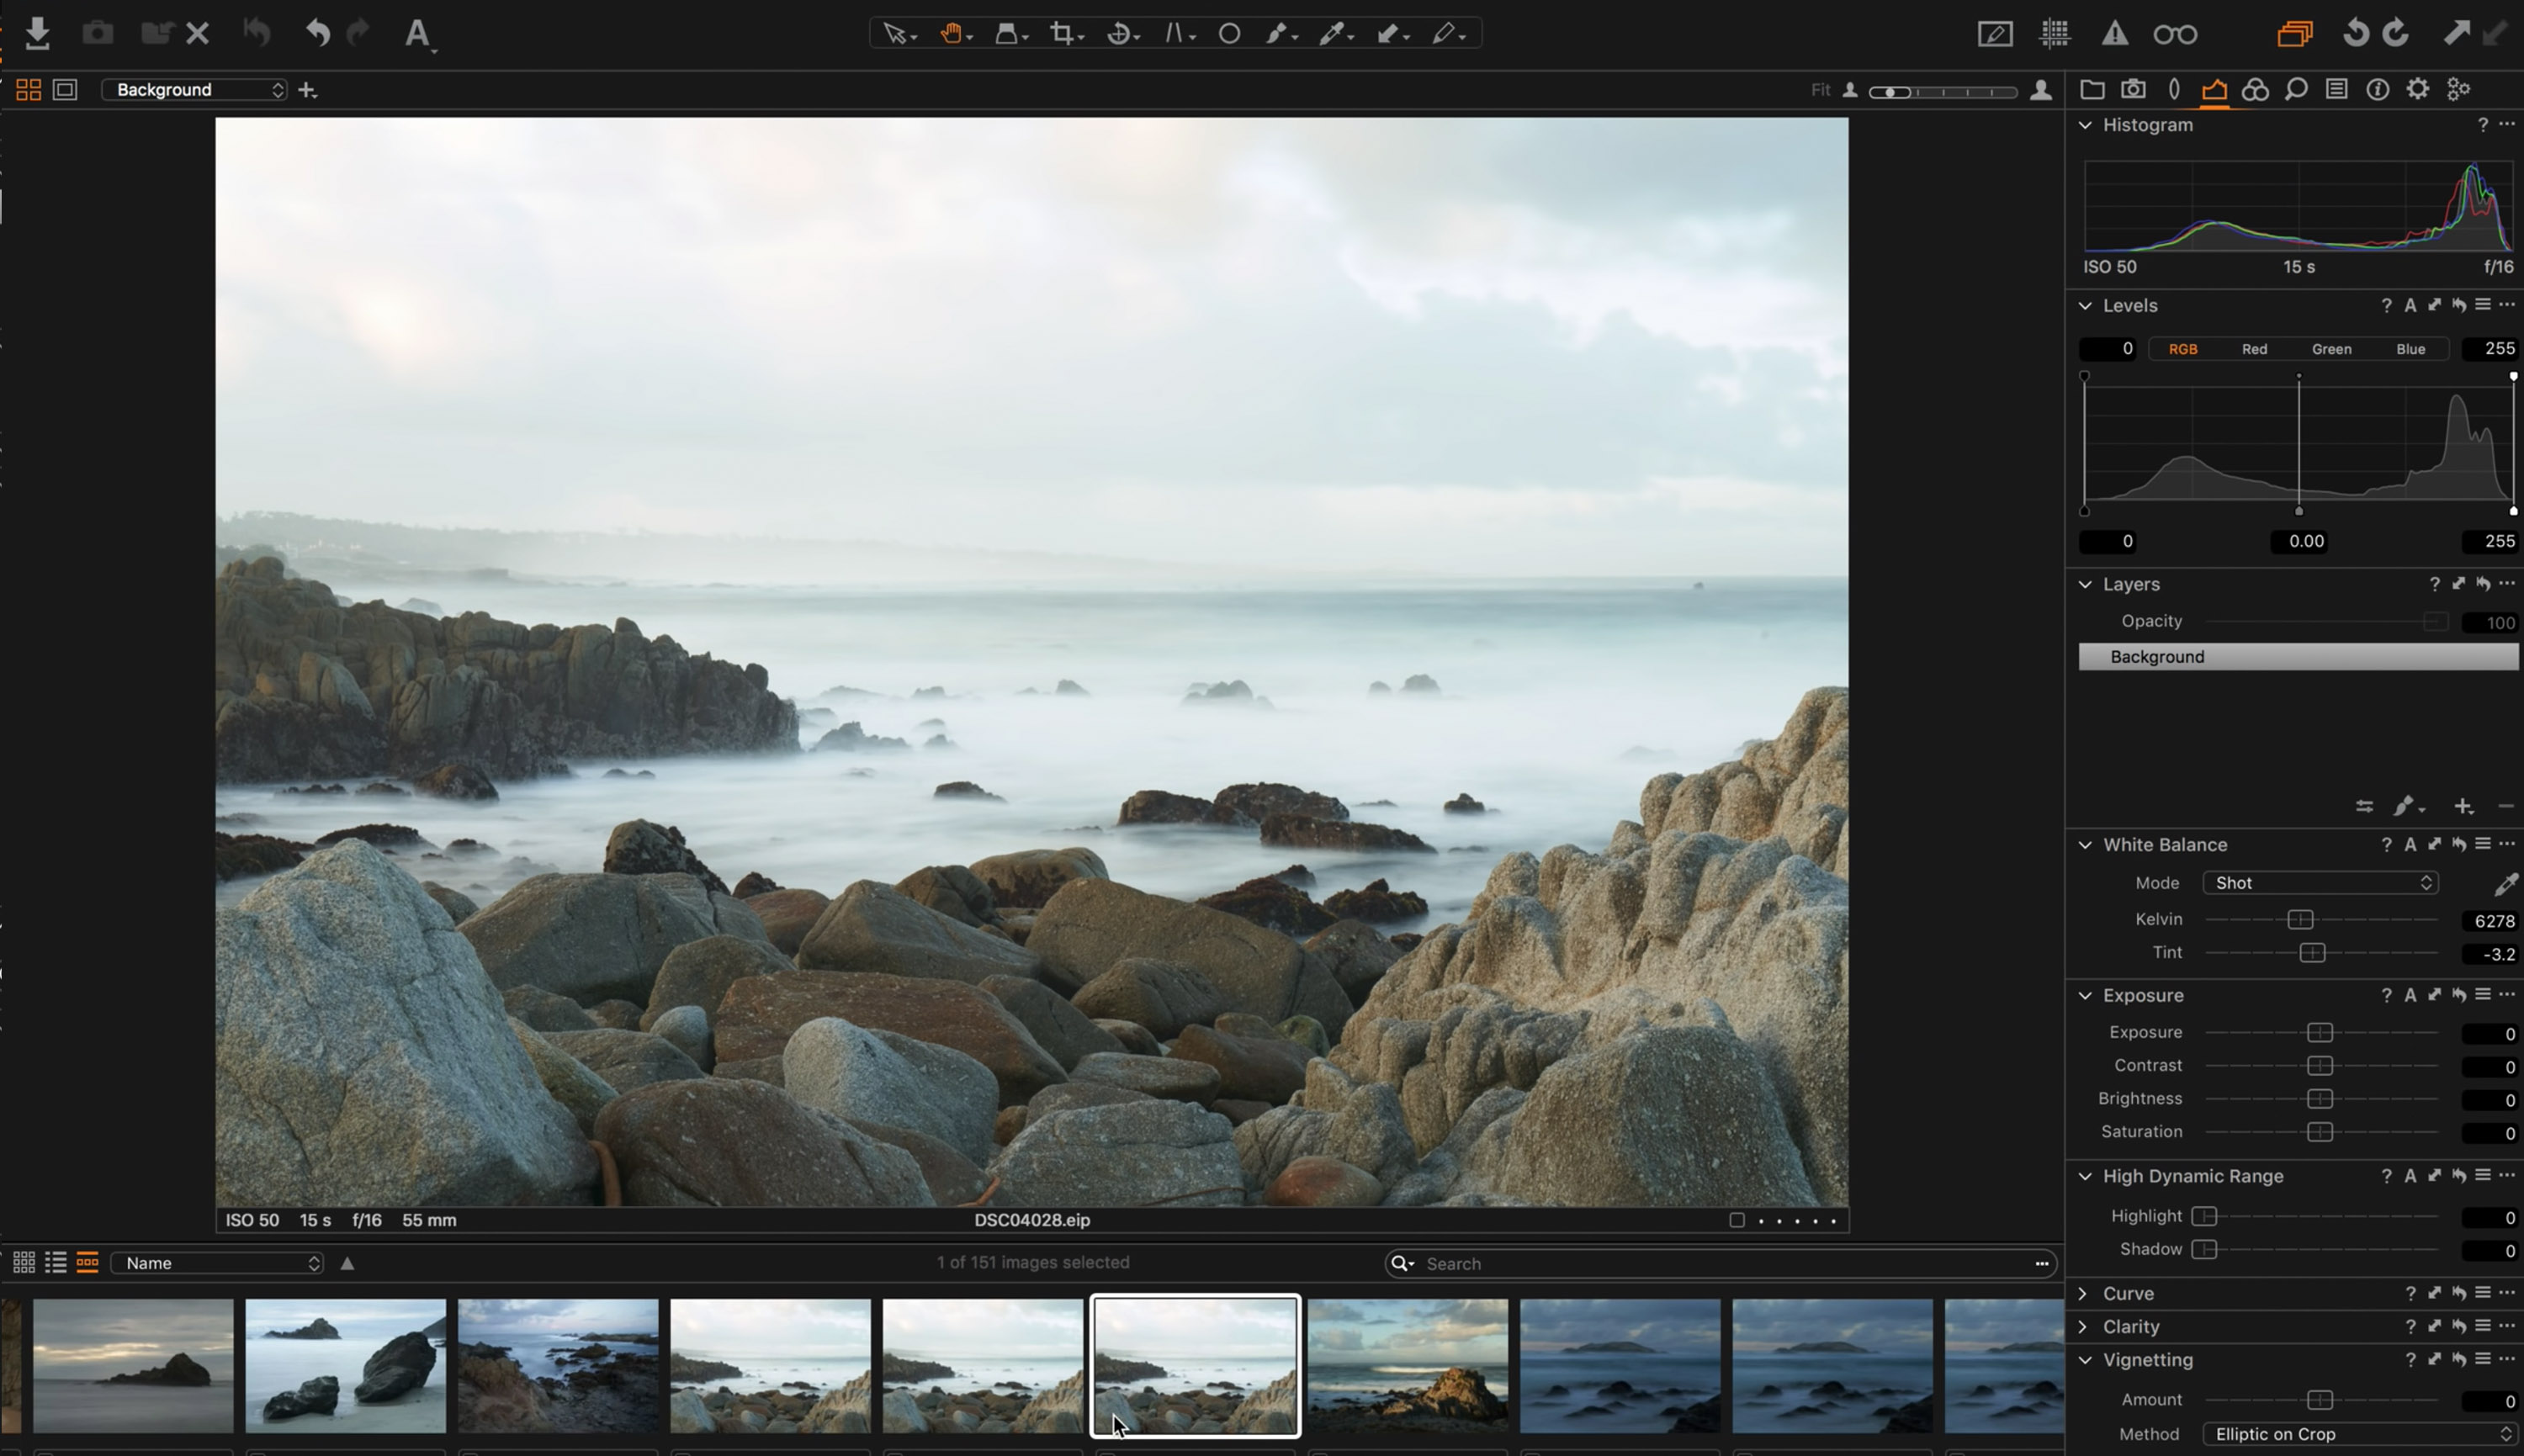Select the Red channel tab in Levels
The width and height of the screenshot is (2524, 1456).
point(2254,349)
